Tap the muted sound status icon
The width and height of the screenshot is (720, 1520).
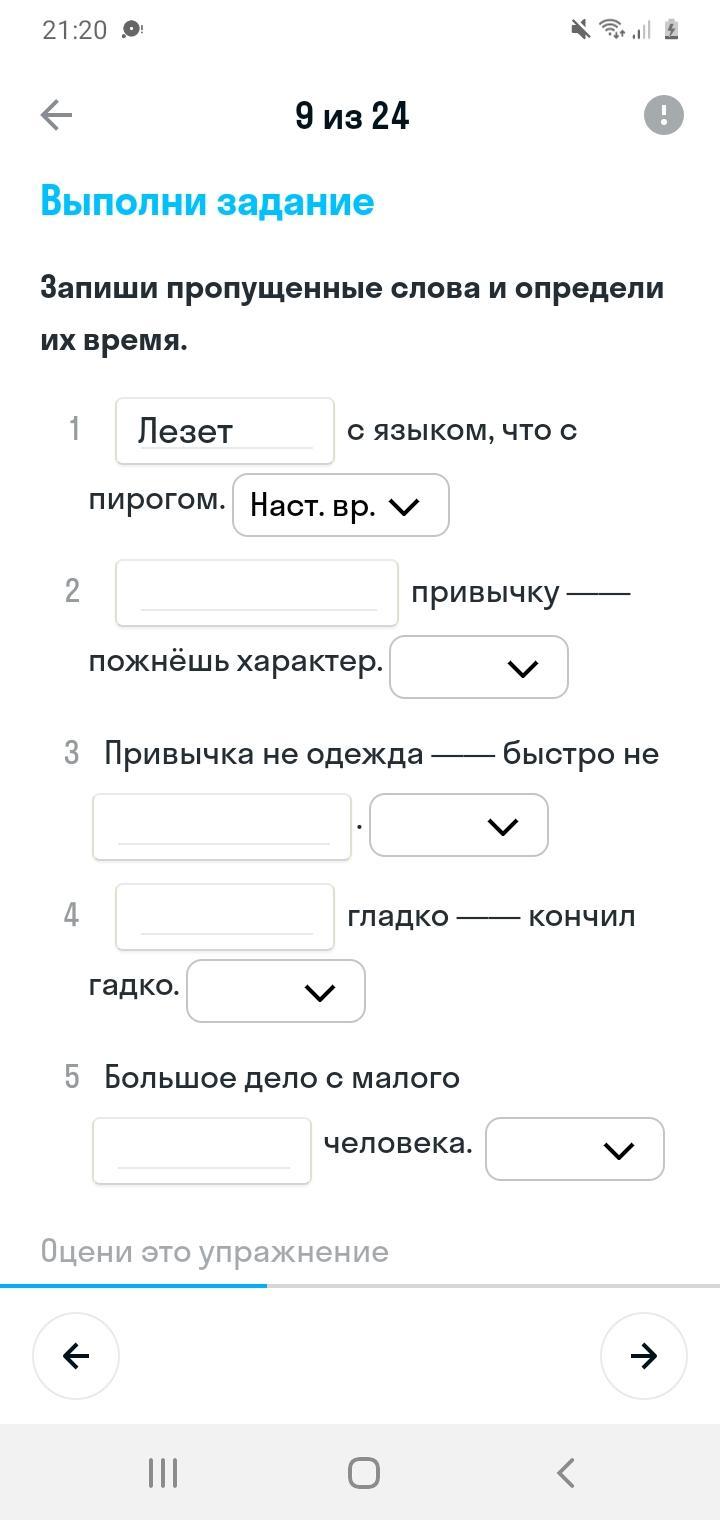[580, 30]
